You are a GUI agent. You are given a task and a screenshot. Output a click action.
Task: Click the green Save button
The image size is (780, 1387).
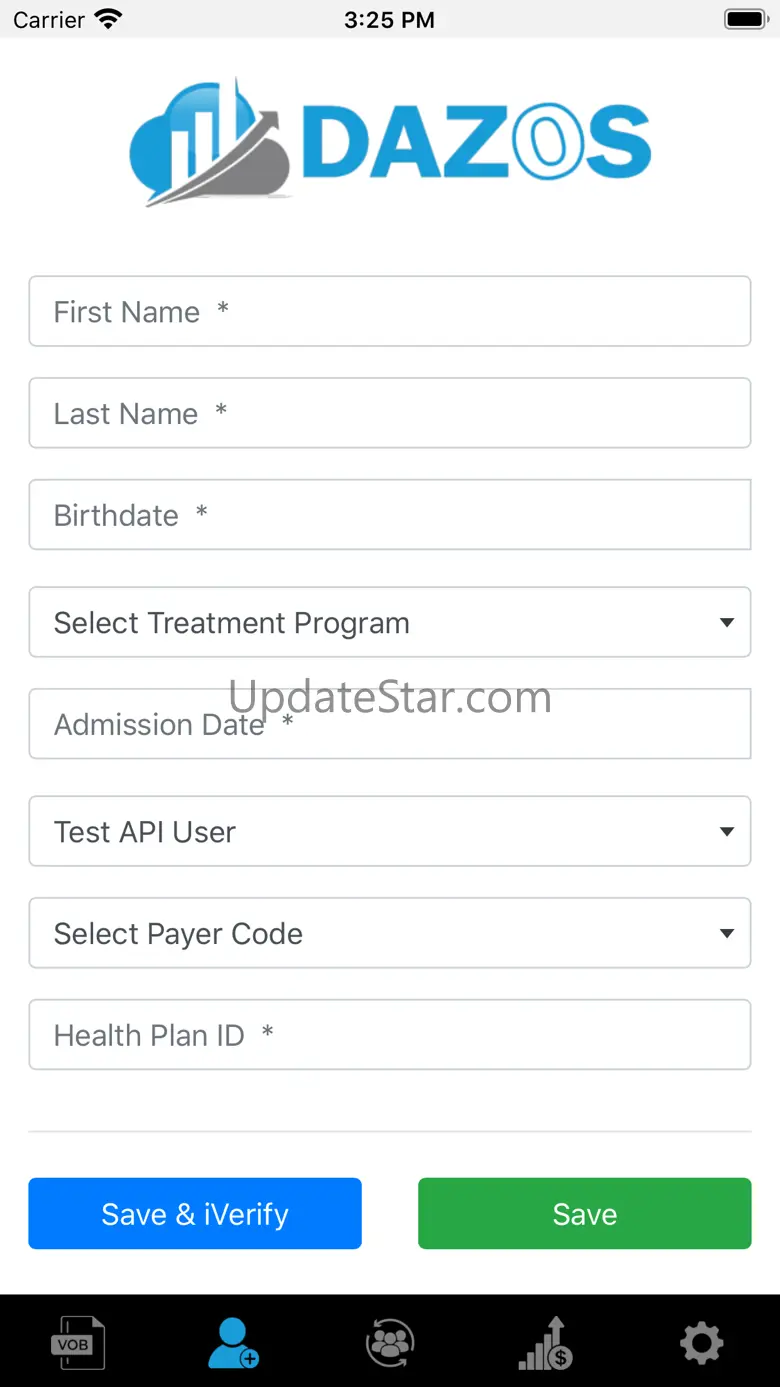pos(585,1213)
